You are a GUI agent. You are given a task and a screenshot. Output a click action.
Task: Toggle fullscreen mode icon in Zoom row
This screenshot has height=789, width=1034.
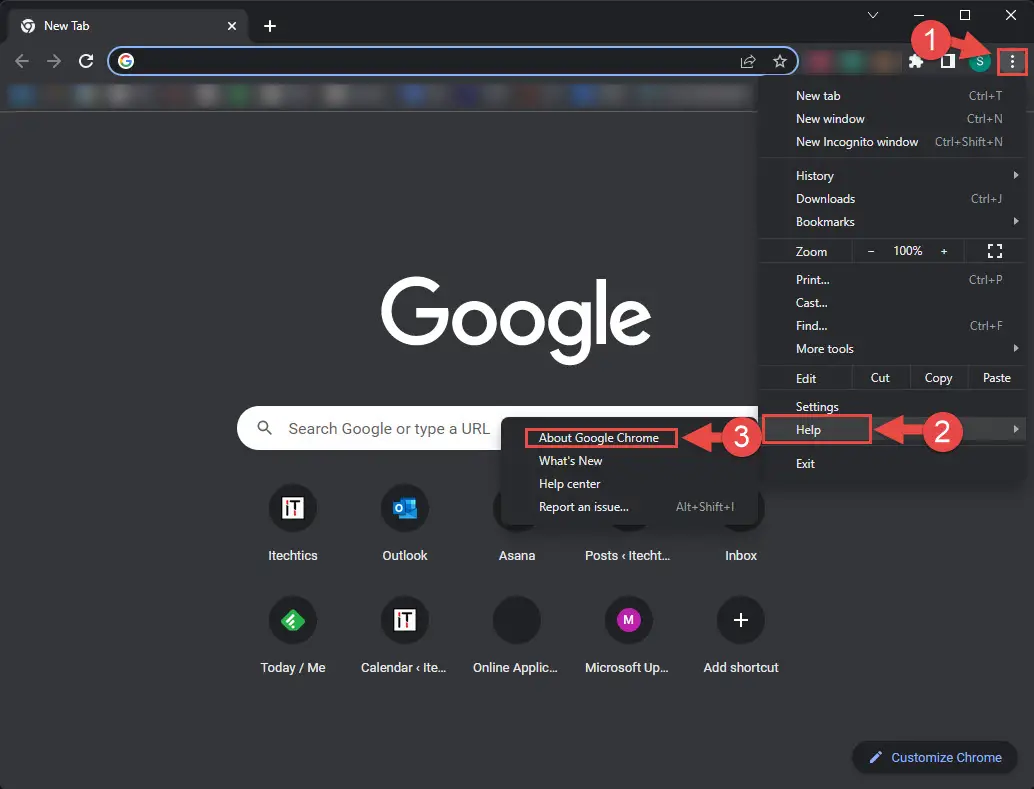(994, 251)
